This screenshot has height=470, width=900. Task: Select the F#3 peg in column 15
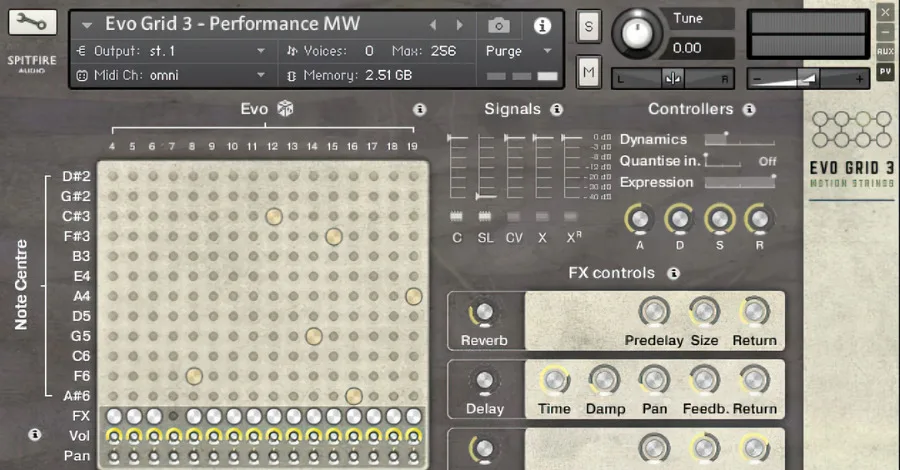click(x=333, y=236)
